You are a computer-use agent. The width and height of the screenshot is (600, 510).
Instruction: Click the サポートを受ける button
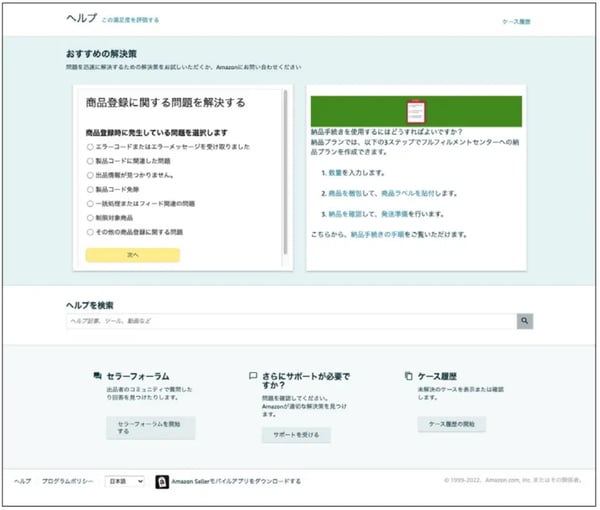coord(296,435)
